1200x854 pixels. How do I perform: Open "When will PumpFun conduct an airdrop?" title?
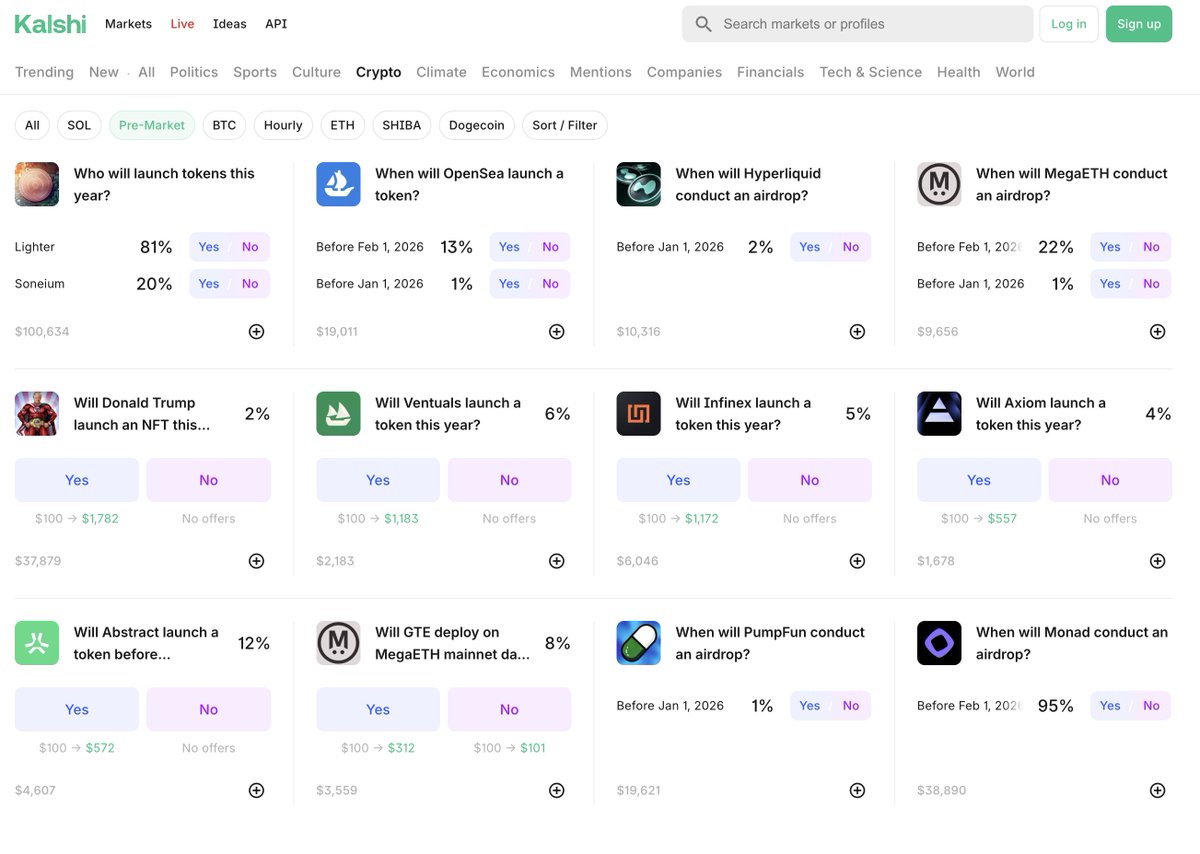click(771, 643)
